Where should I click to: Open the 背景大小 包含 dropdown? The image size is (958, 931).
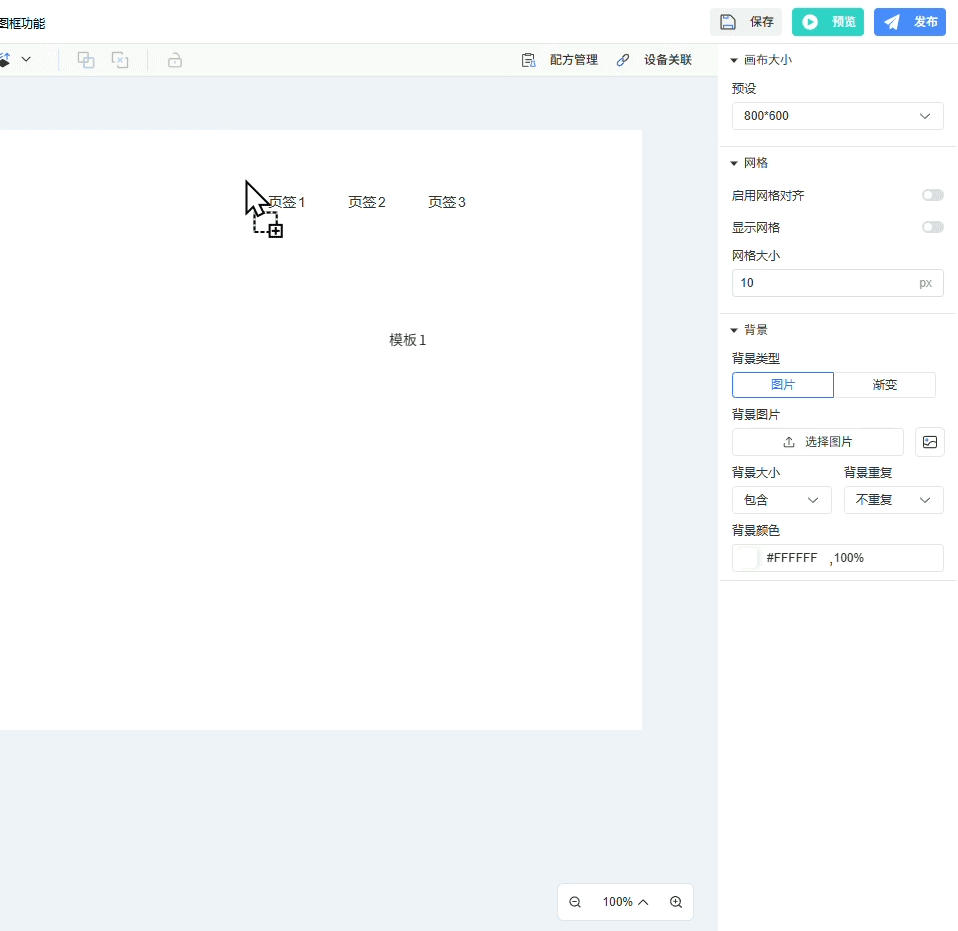pyautogui.click(x=781, y=500)
